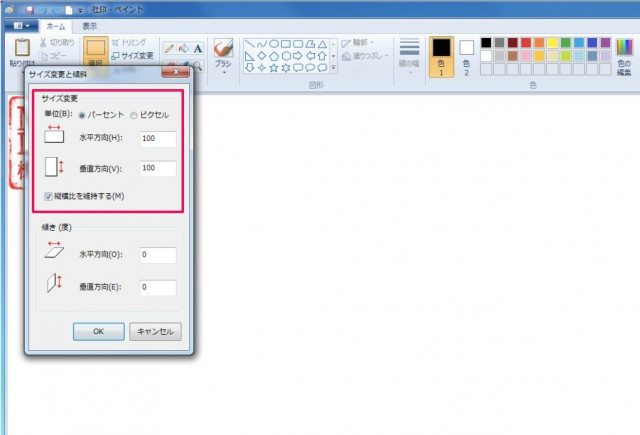Choose the ピクセル radio button
The width and height of the screenshot is (640, 435).
pos(135,116)
